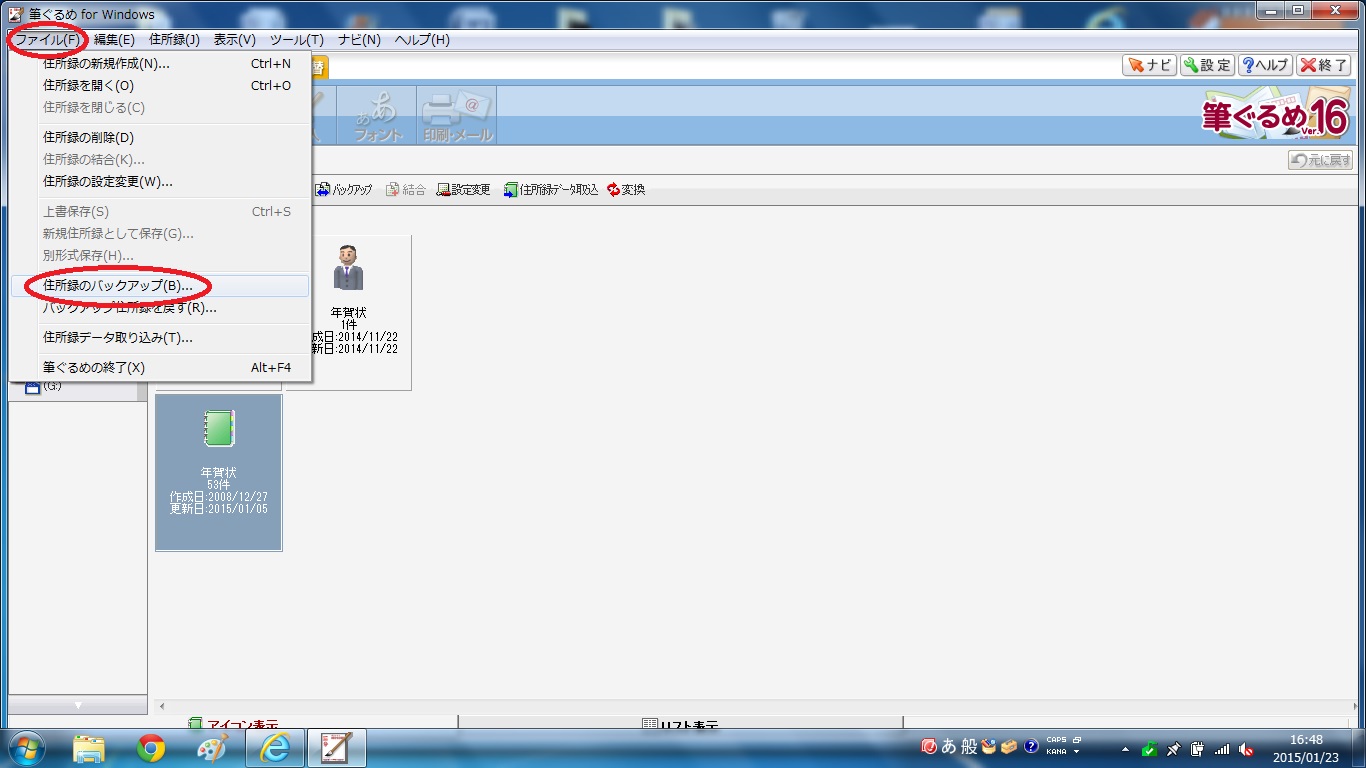Show hidden tray icons arrow
The image size is (1366, 768).
[1126, 749]
